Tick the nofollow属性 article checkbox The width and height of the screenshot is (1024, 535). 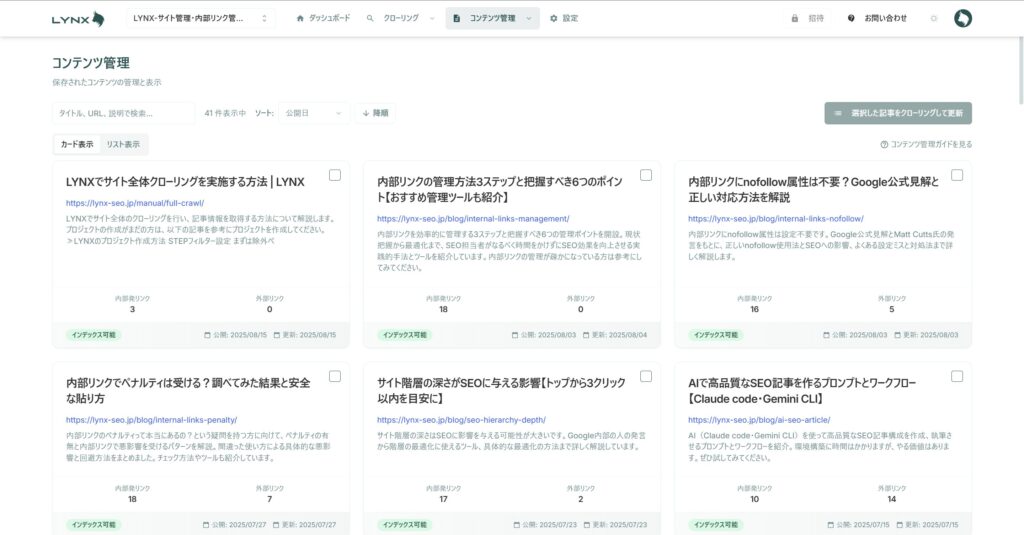[957, 175]
